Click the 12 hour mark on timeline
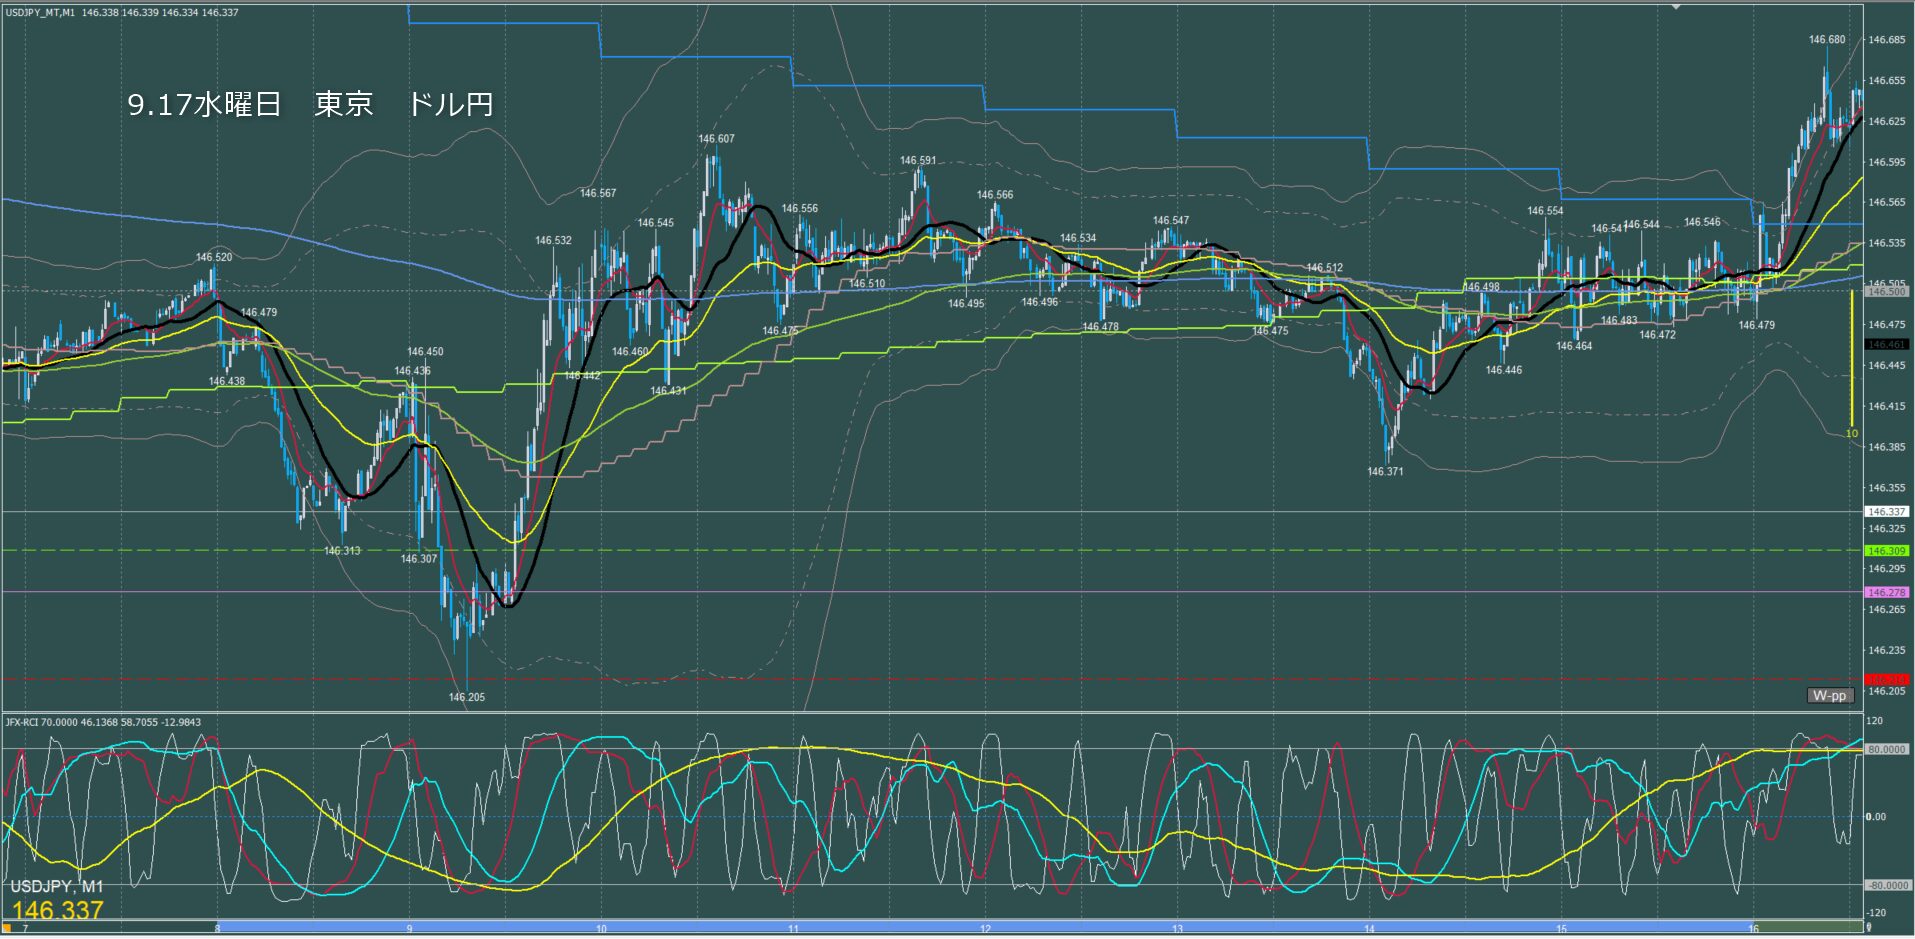 pos(985,929)
